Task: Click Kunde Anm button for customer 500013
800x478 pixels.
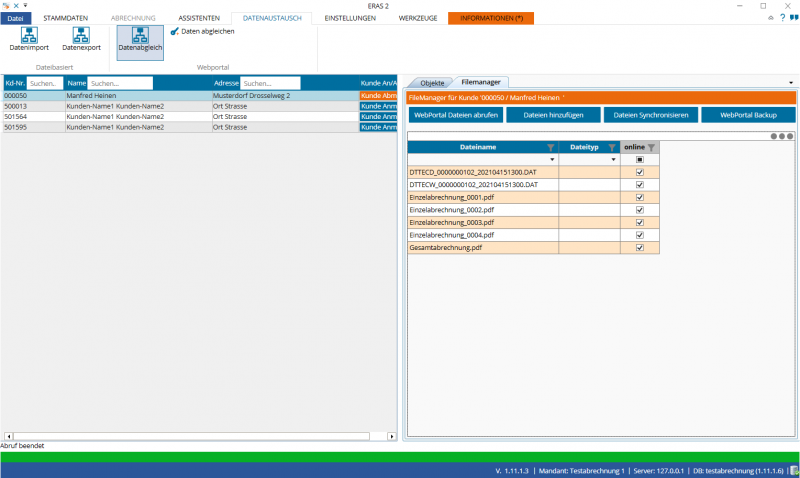Action: 379,106
